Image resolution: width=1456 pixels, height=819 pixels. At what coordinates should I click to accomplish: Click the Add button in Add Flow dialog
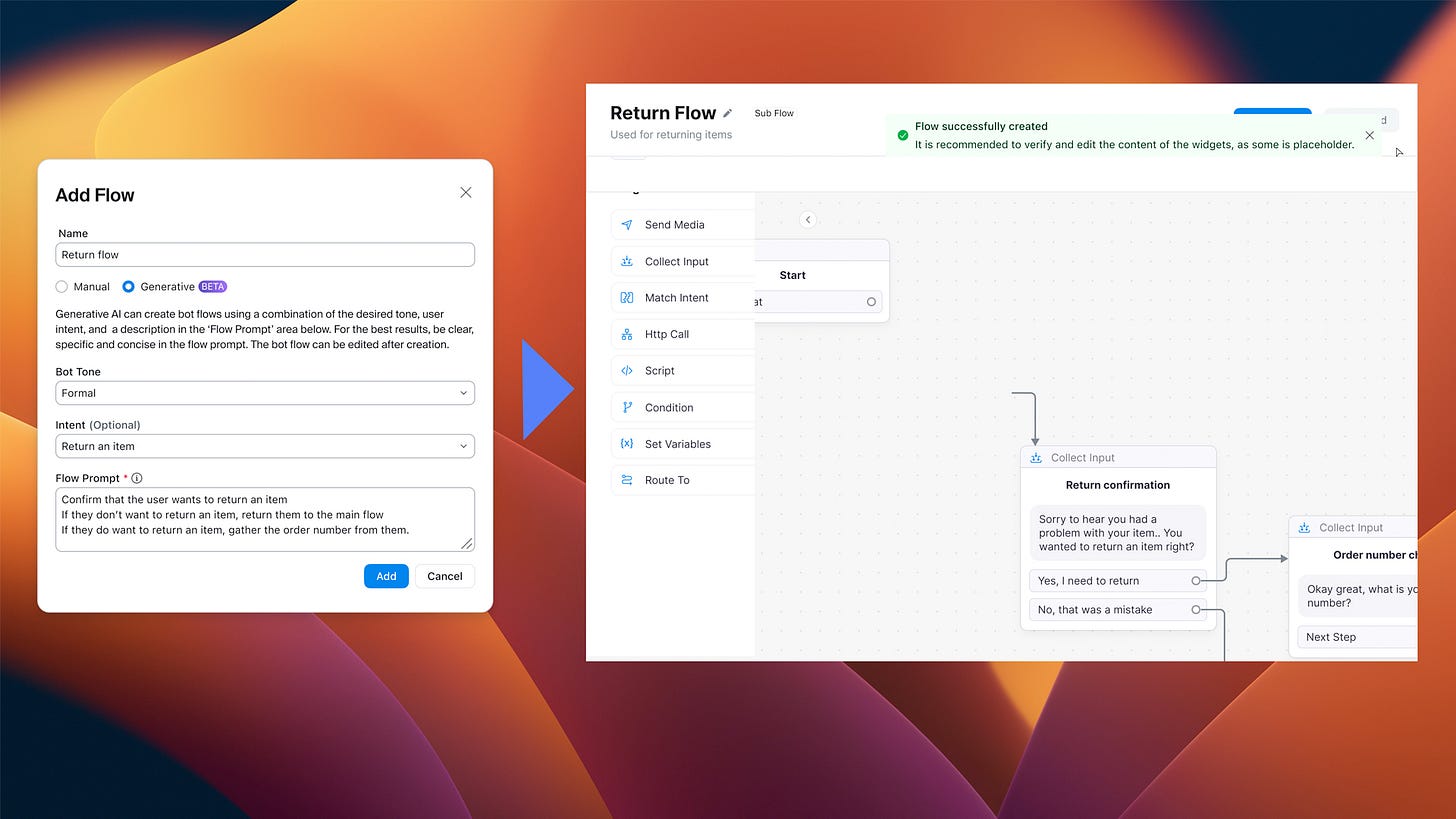[x=386, y=576]
